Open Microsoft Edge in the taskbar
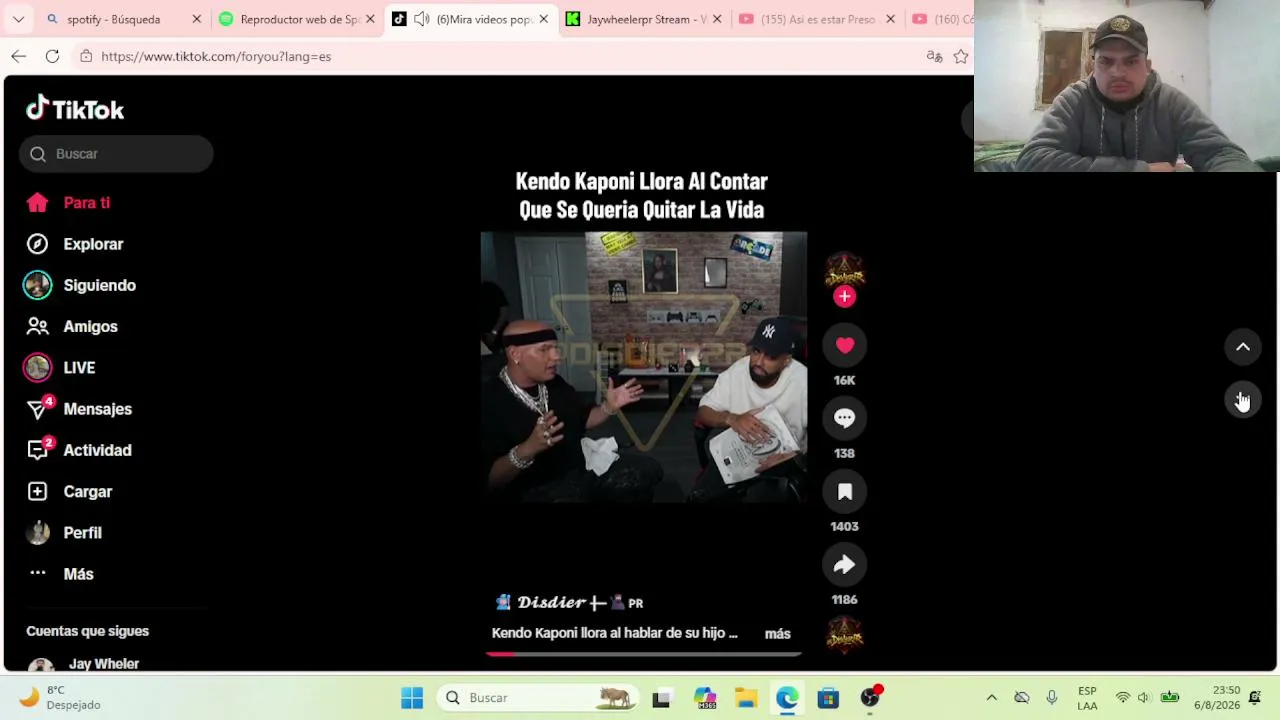This screenshot has width=1280, height=720. (x=787, y=698)
